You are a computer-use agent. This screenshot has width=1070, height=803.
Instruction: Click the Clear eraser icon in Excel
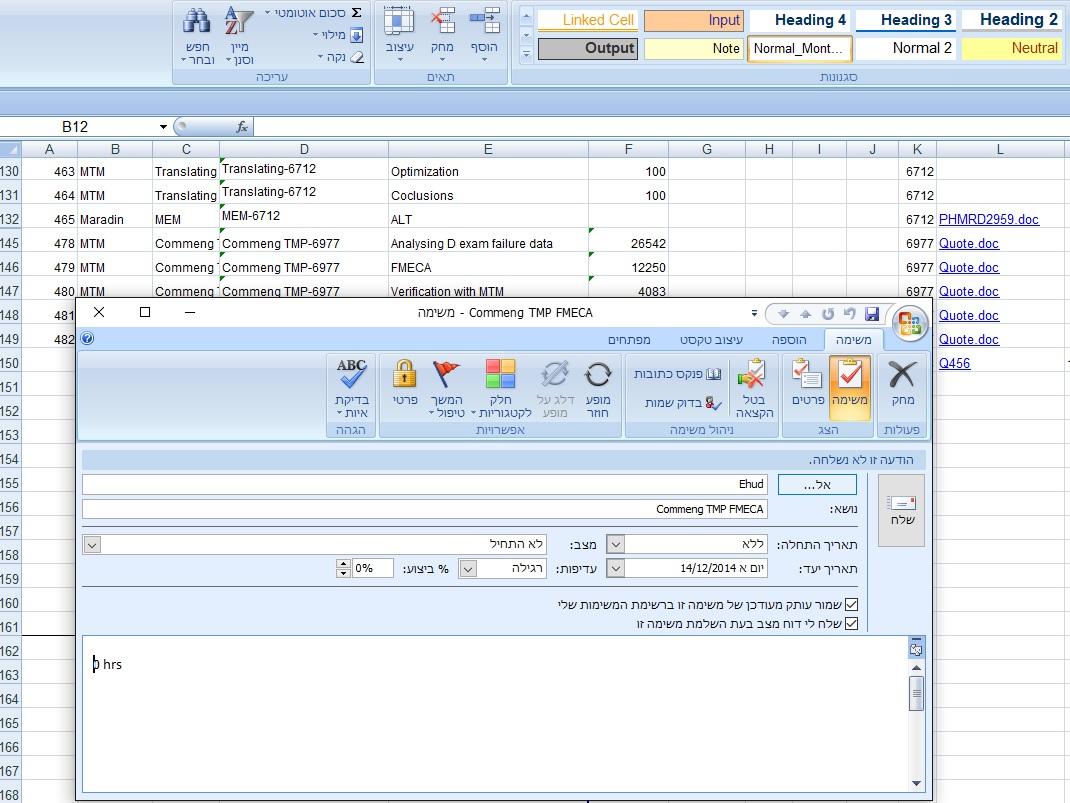point(356,57)
